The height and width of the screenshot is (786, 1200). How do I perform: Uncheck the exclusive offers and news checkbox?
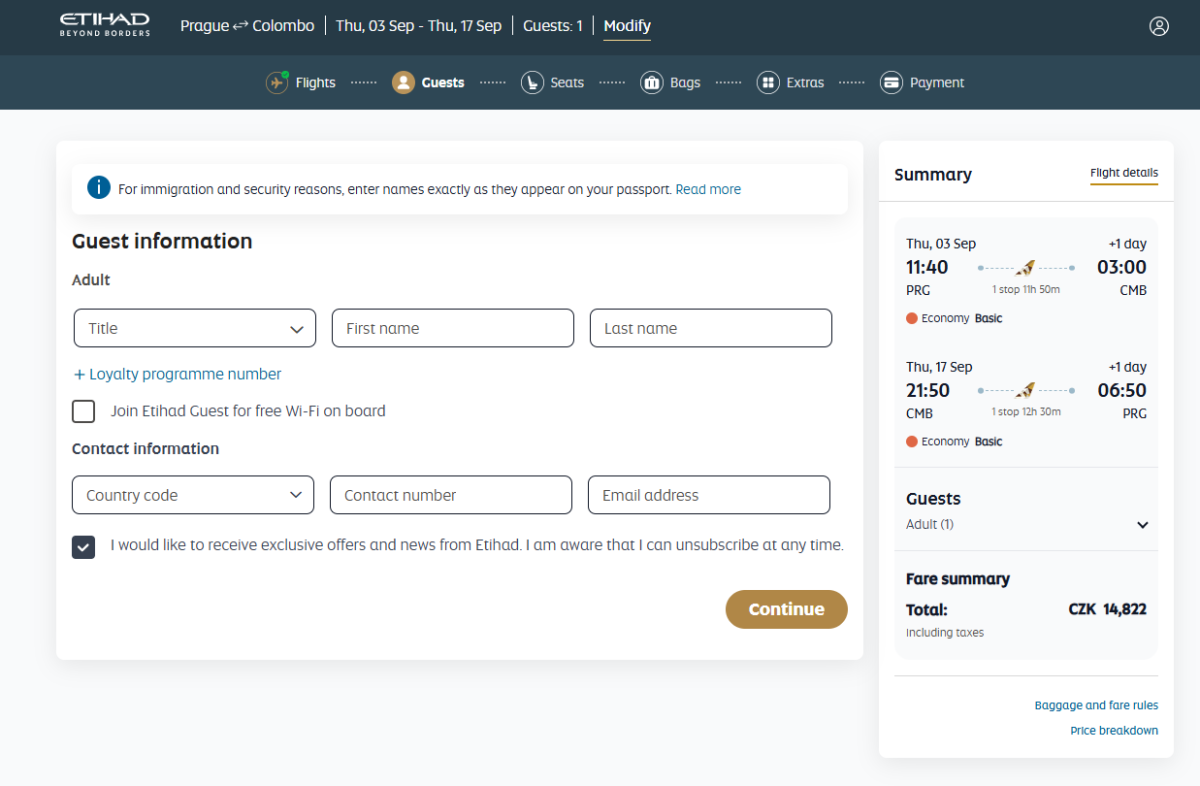click(x=84, y=546)
